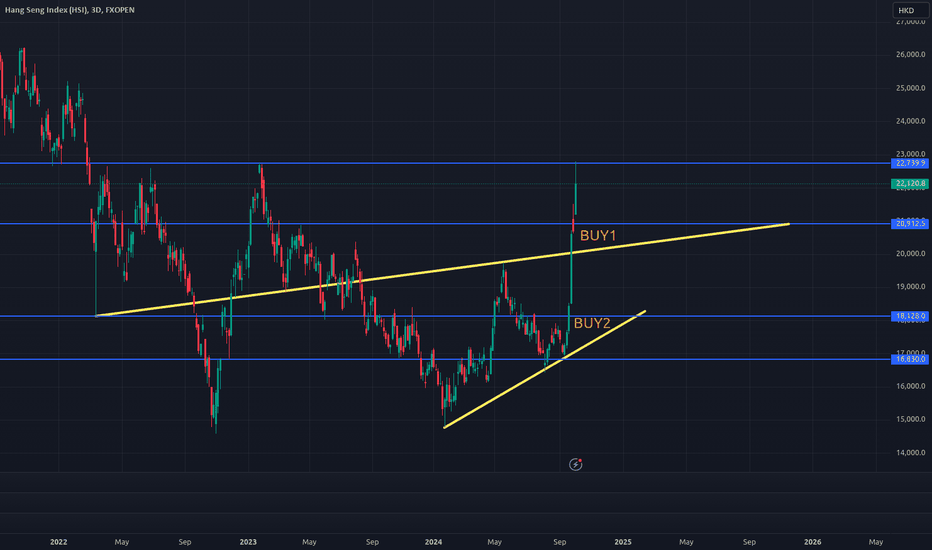Select the BUY2 text label
The image size is (932, 550).
[x=592, y=323]
